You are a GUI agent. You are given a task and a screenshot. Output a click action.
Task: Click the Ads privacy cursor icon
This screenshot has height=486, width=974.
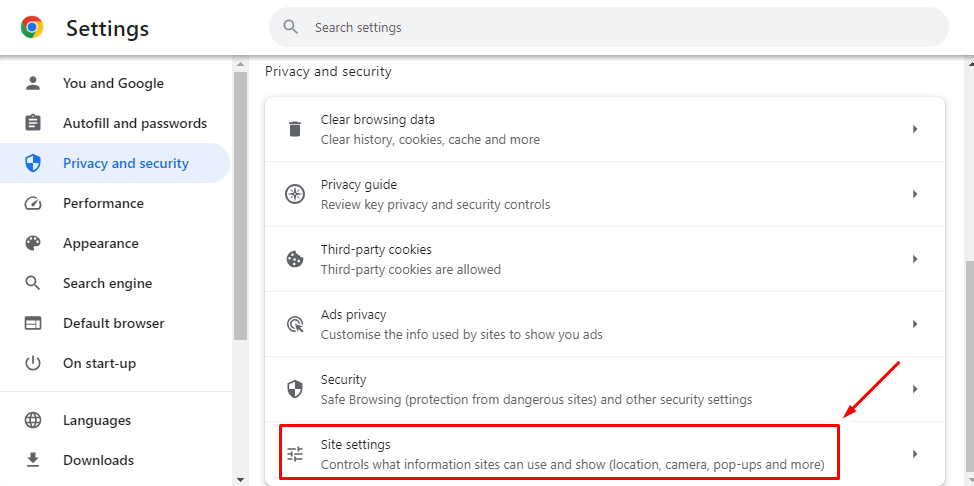294,324
